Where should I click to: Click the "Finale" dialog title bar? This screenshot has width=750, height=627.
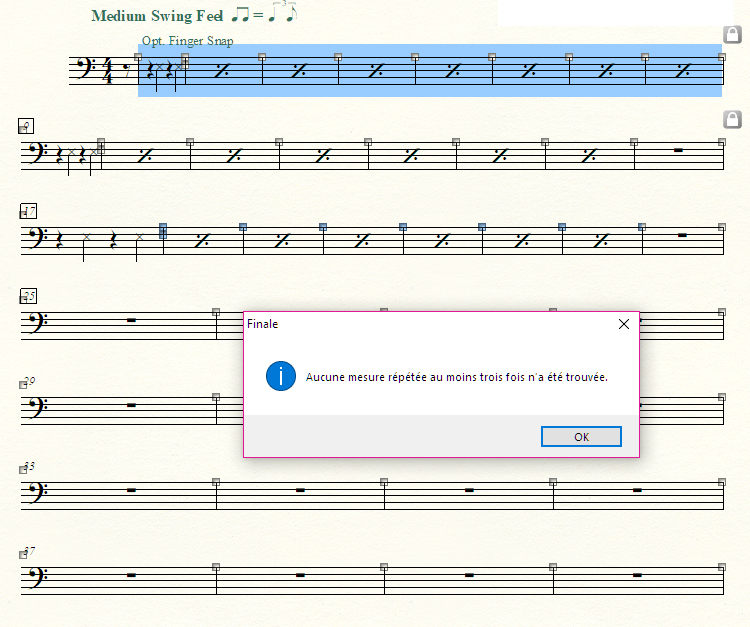(x=420, y=324)
